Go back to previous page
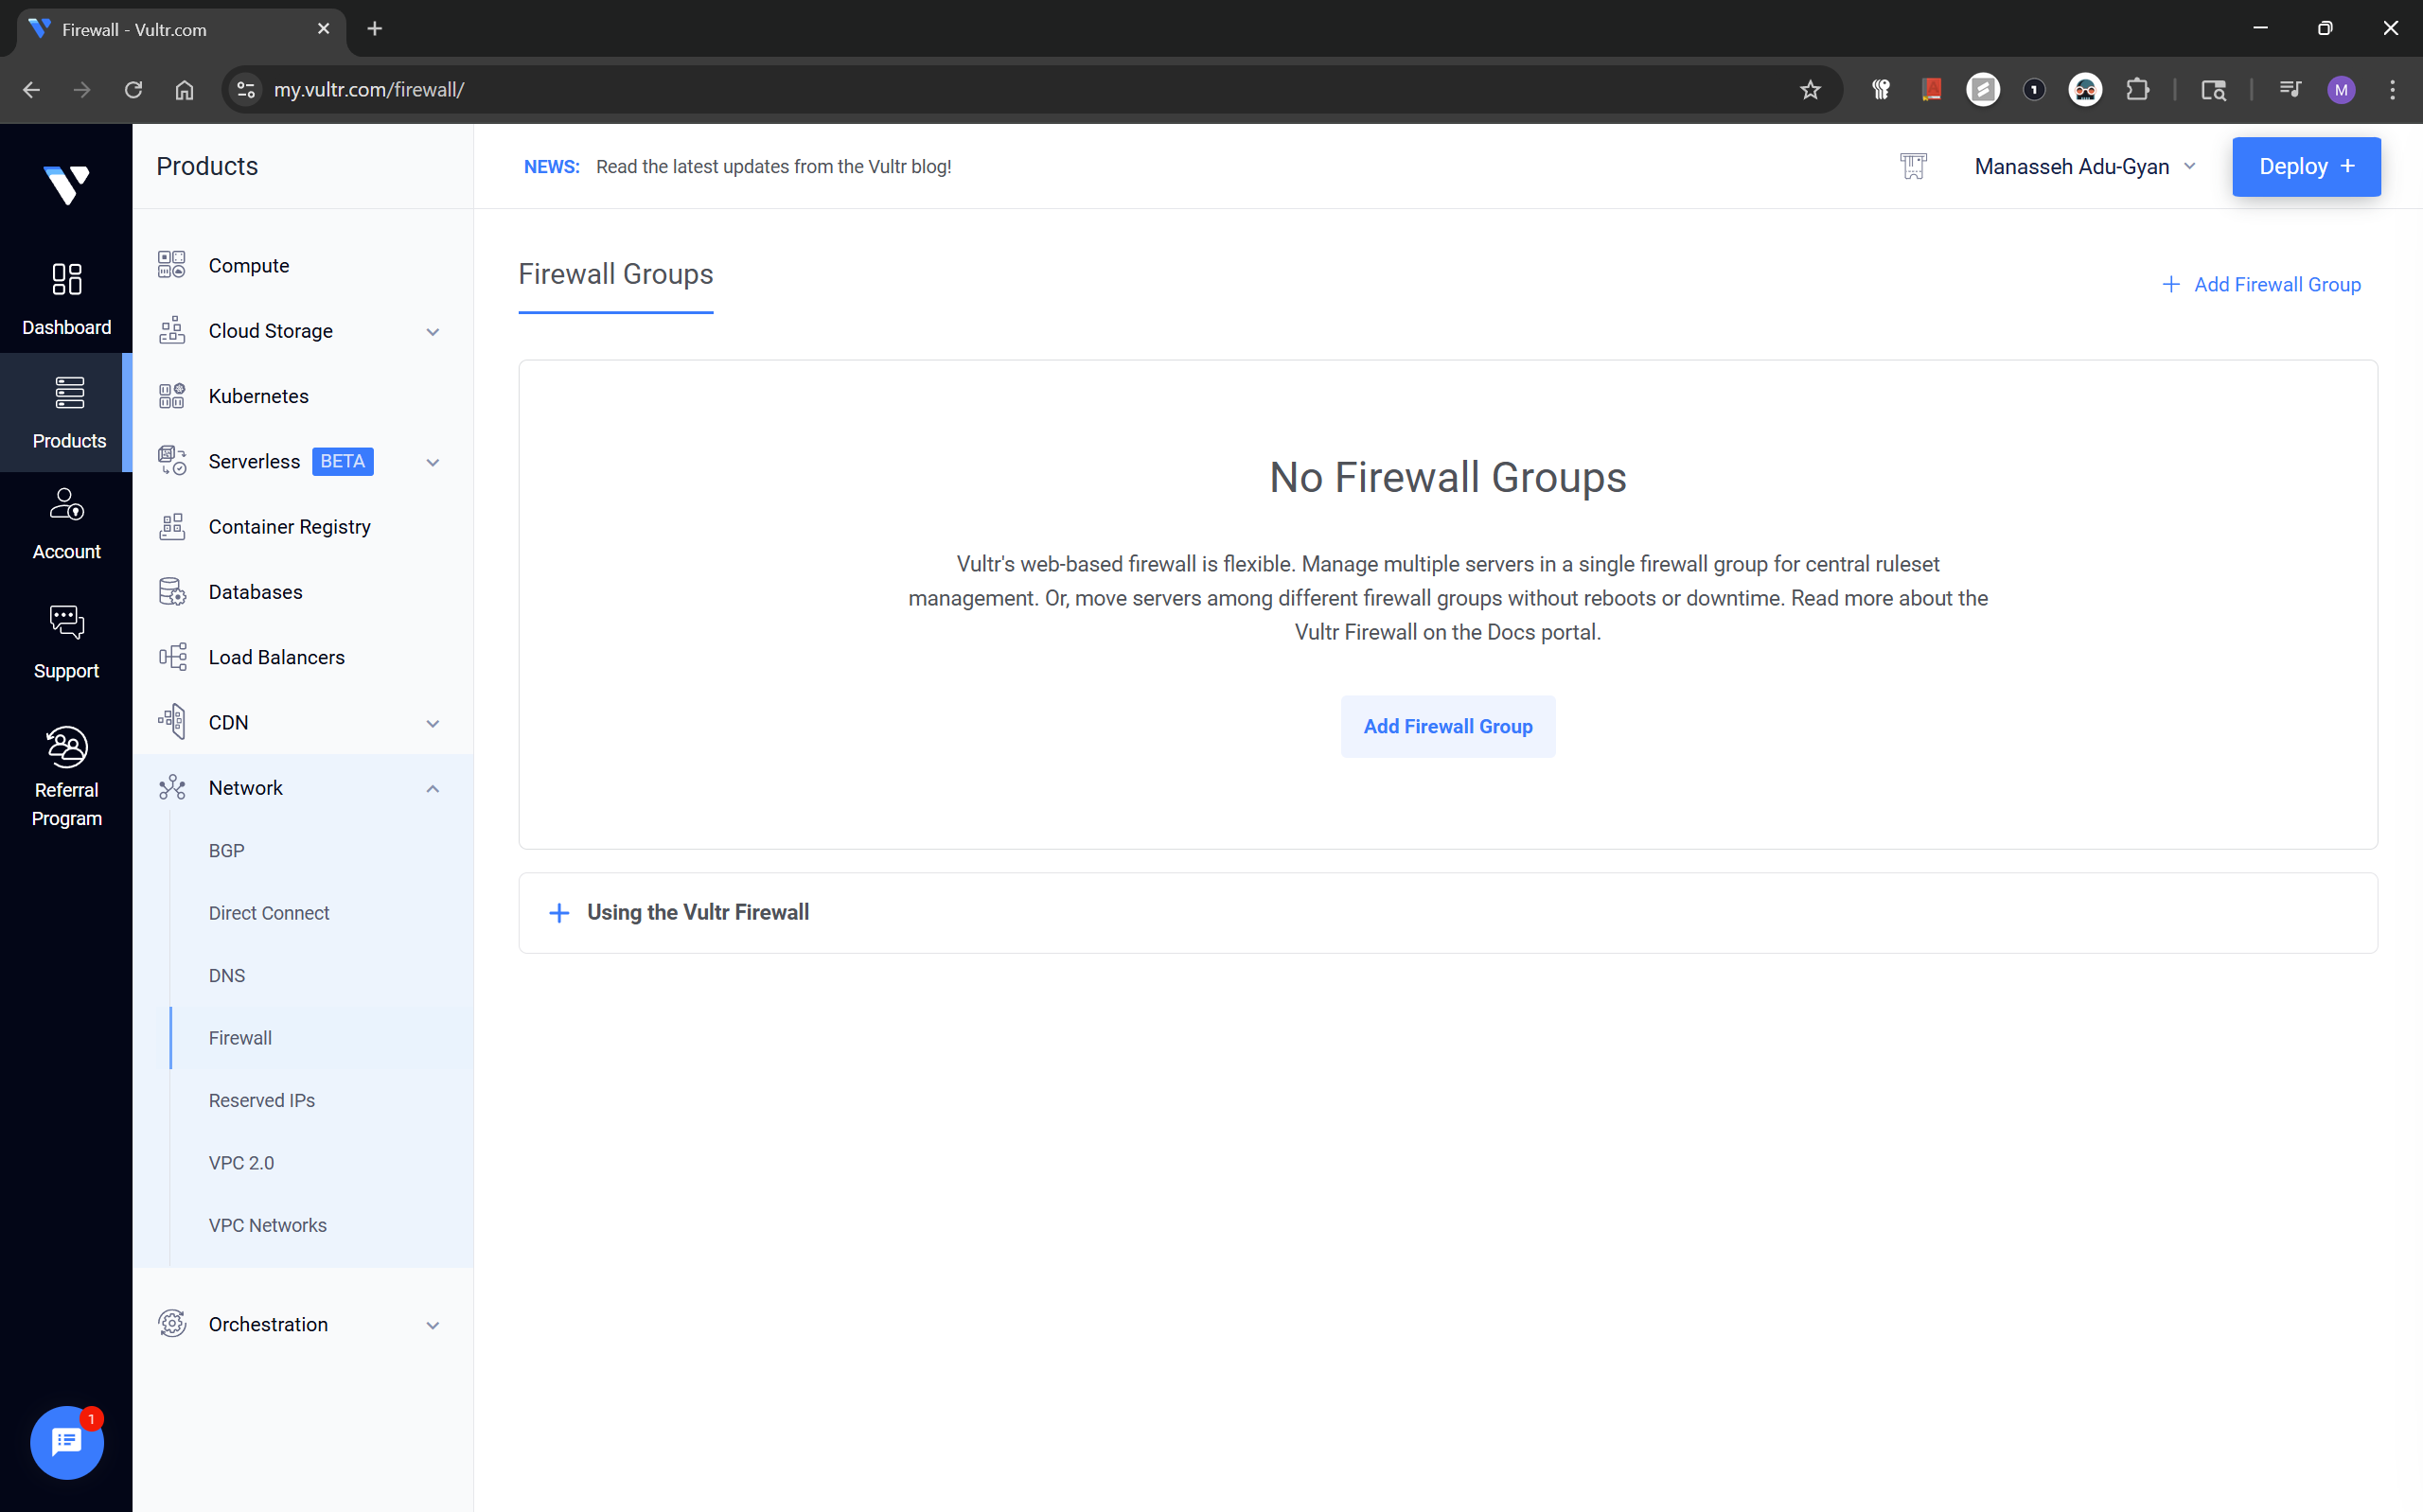2423x1512 pixels. click(32, 90)
